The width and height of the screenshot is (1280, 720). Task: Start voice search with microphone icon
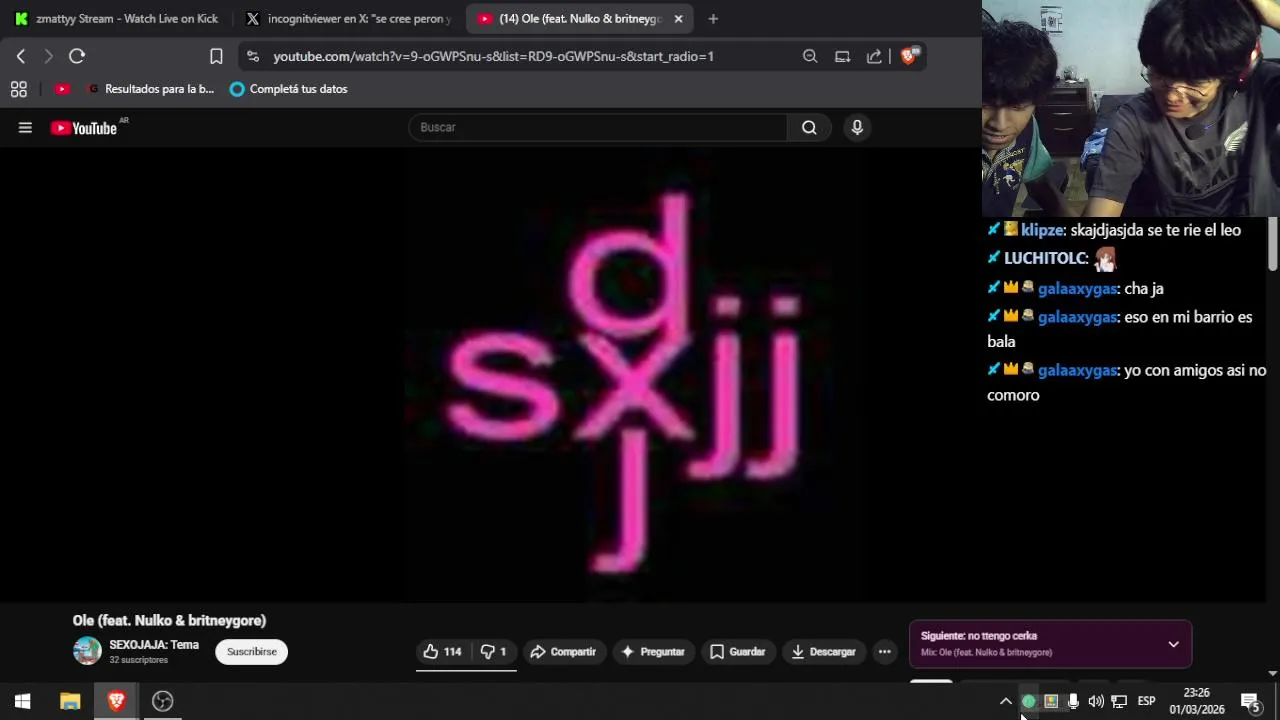pos(857,127)
